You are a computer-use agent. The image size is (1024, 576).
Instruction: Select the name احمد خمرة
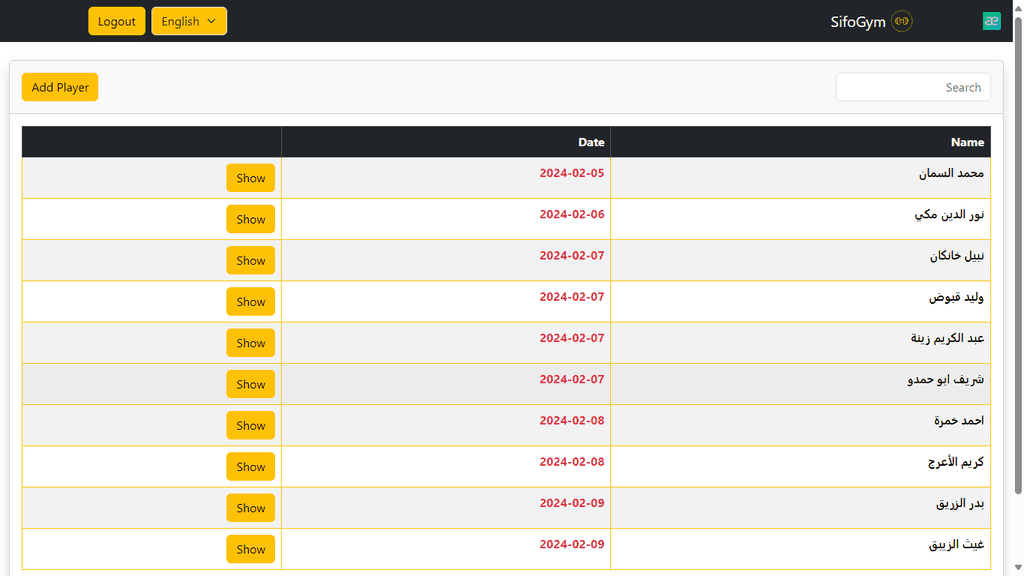tap(959, 420)
